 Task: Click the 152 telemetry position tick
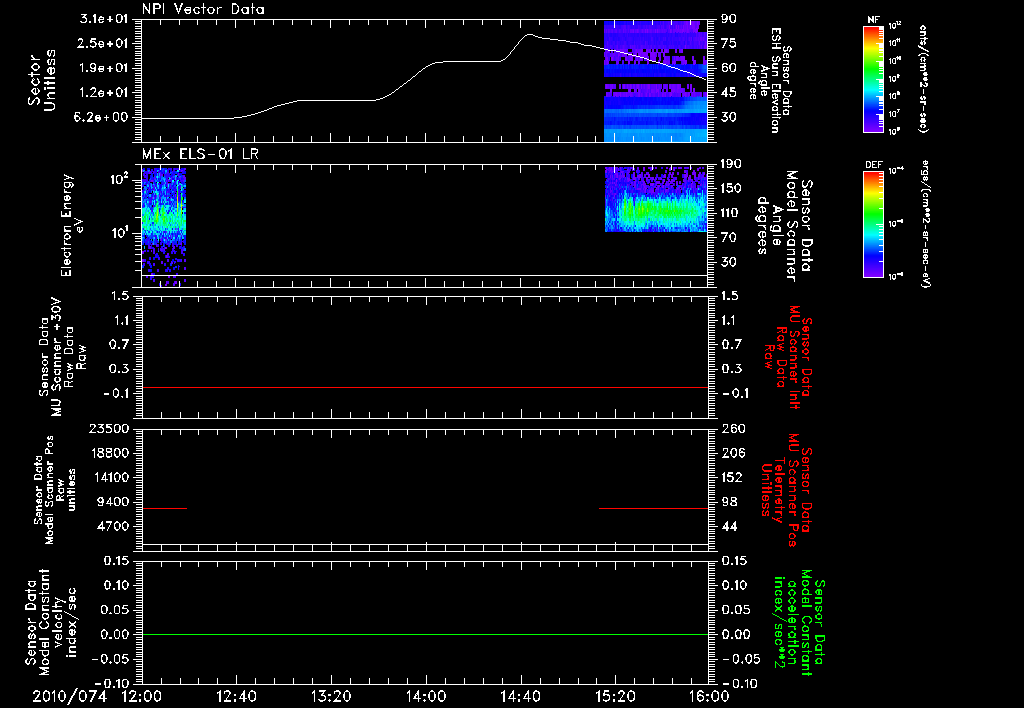pos(732,477)
